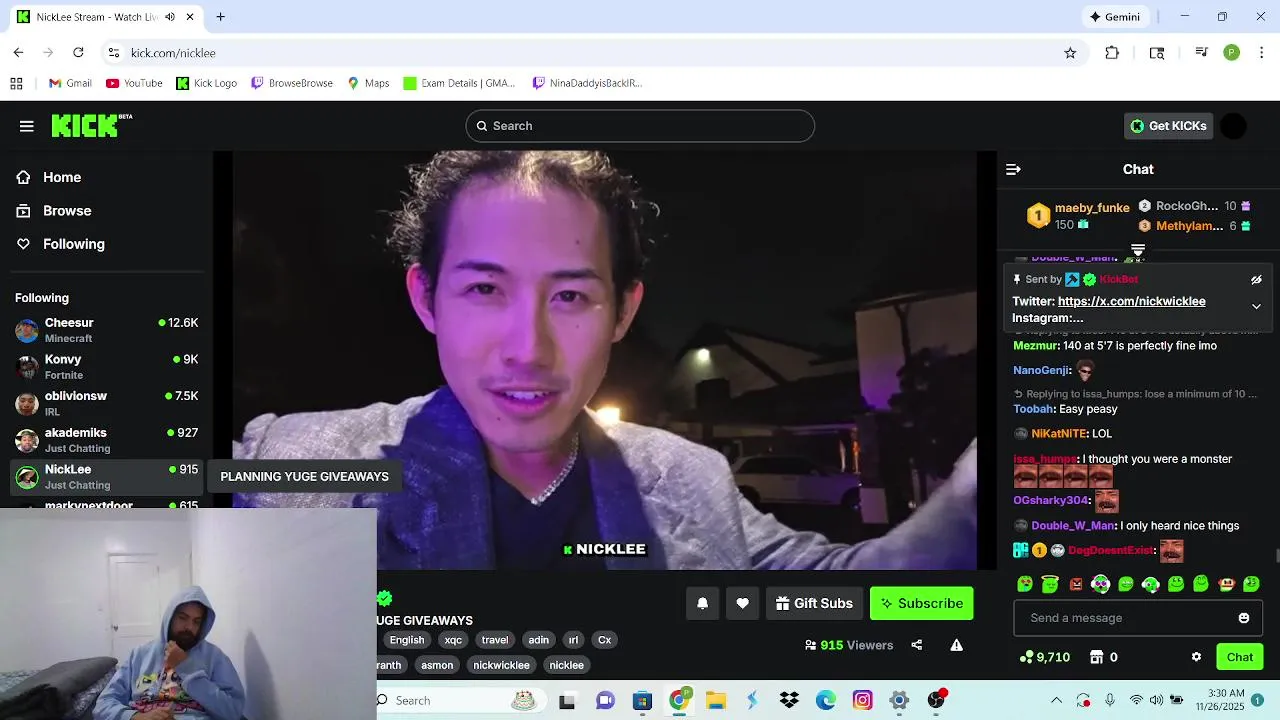This screenshot has height=720, width=1280.
Task: Select the nickwicklee tag
Action: [501, 665]
